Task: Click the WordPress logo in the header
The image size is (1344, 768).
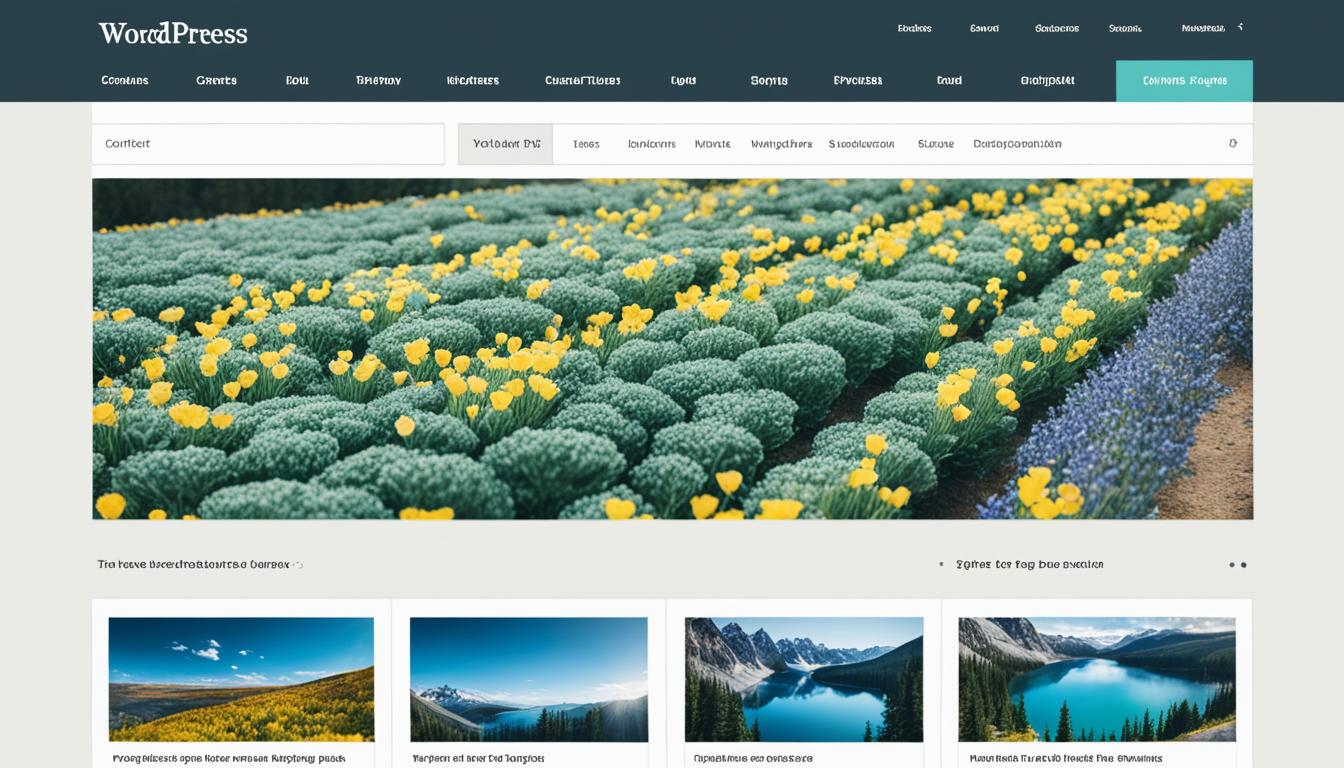Action: click(171, 32)
